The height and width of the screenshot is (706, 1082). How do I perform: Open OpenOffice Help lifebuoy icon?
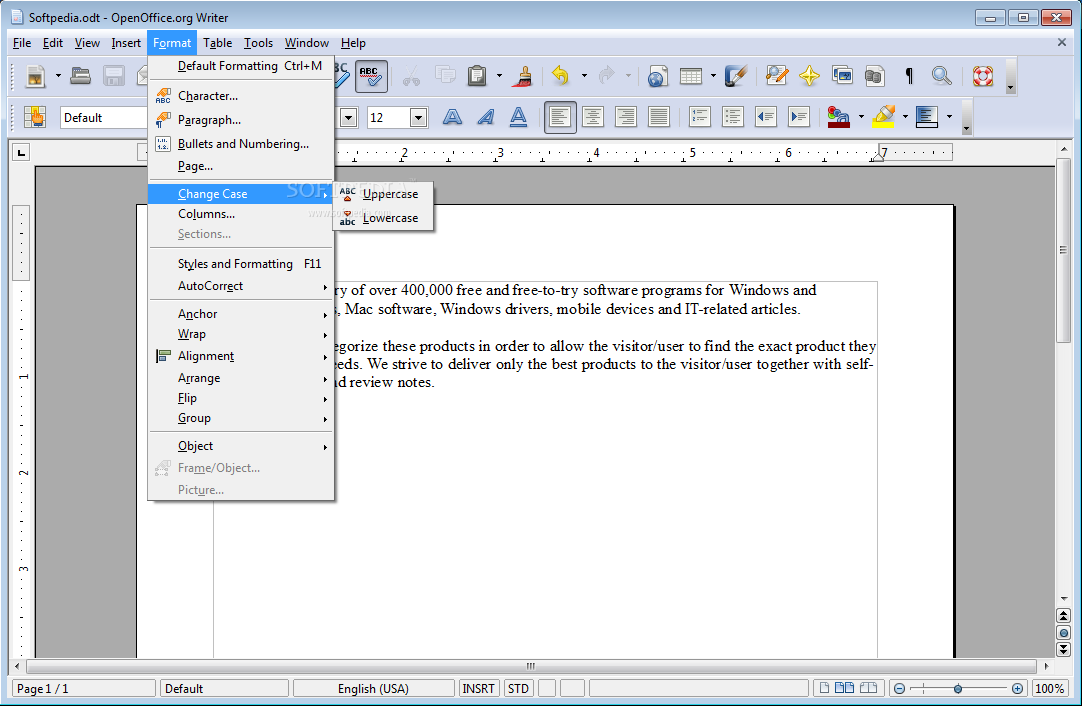tap(983, 76)
